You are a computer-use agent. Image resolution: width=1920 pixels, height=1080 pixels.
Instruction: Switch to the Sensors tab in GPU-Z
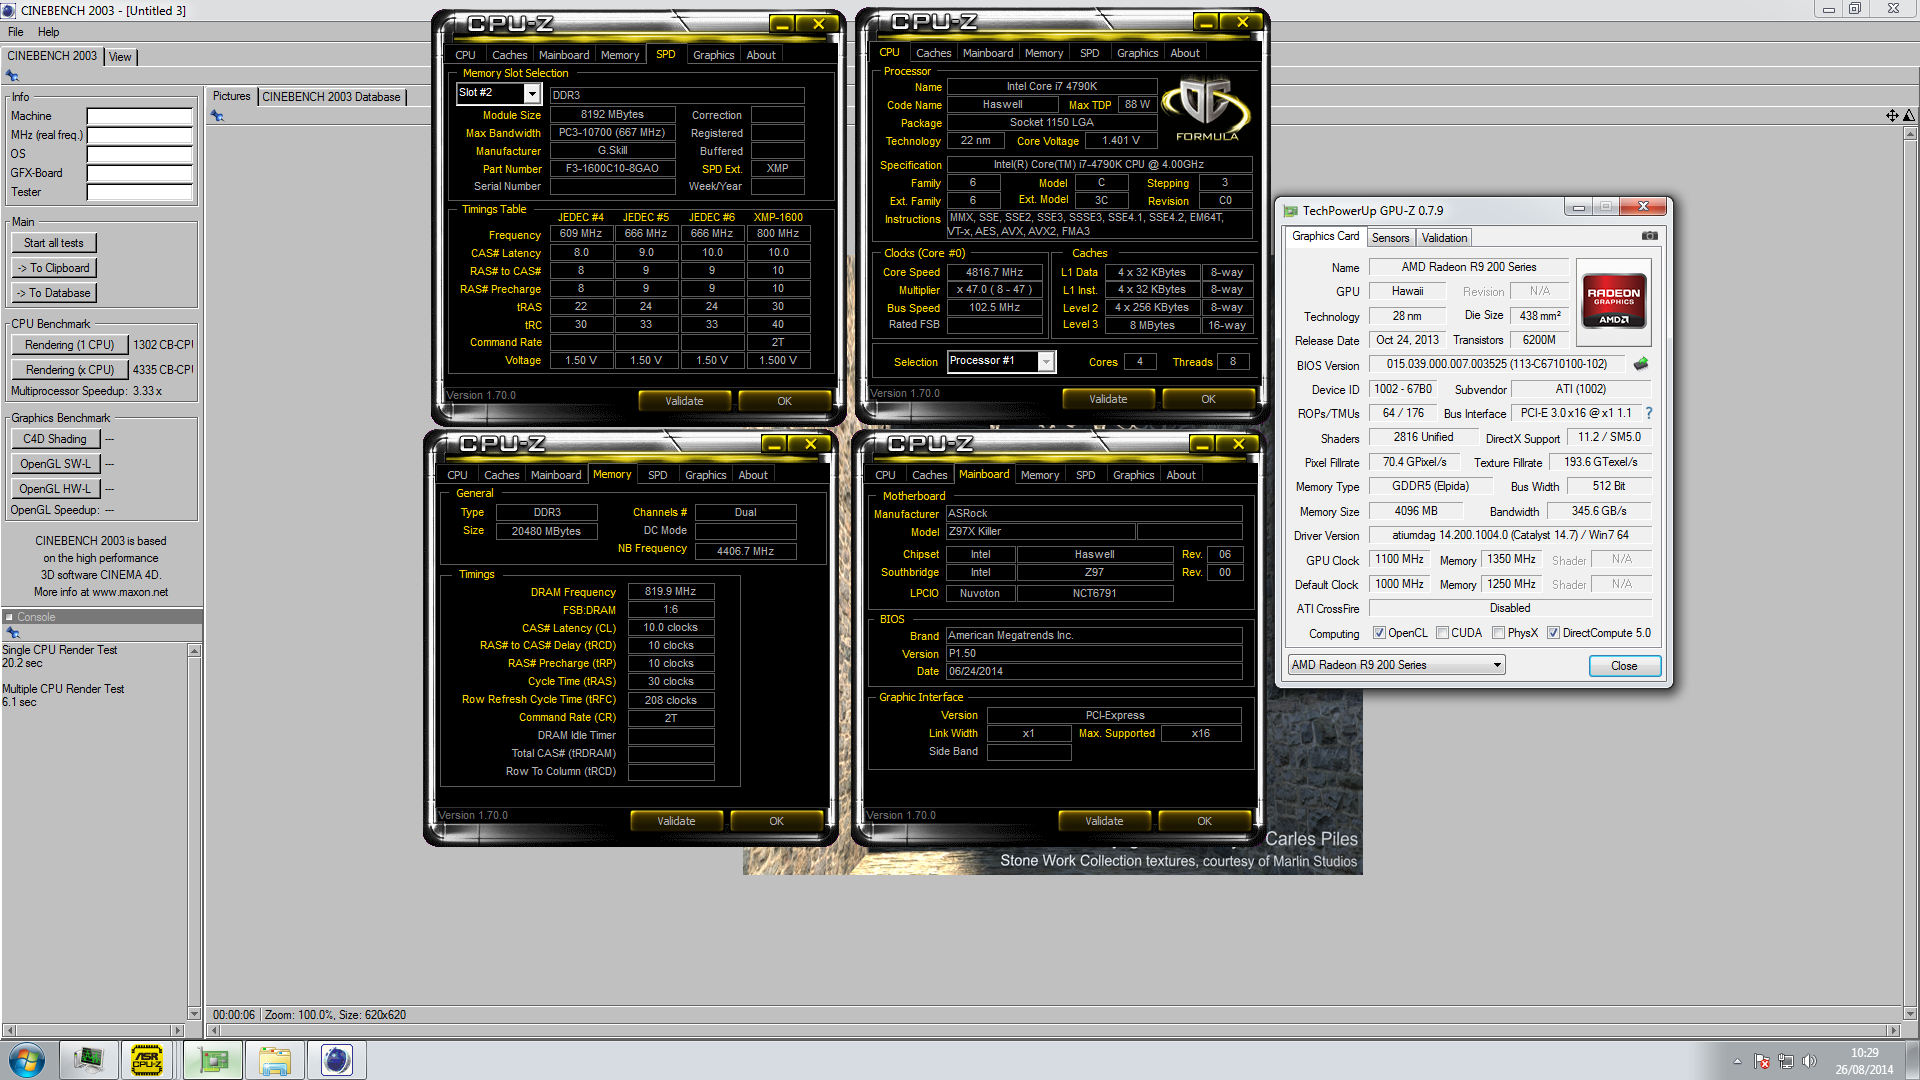click(1390, 238)
